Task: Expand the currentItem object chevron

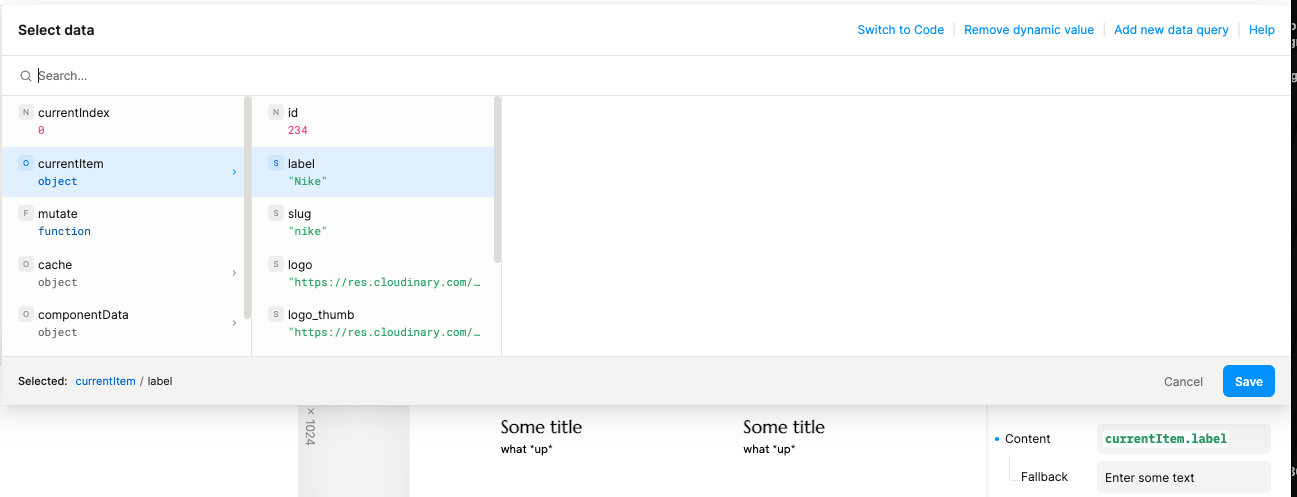Action: pyautogui.click(x=234, y=172)
